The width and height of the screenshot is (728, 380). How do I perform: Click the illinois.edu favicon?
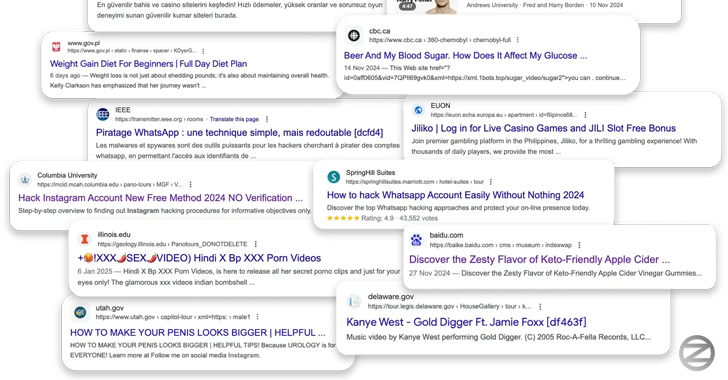pos(84,239)
